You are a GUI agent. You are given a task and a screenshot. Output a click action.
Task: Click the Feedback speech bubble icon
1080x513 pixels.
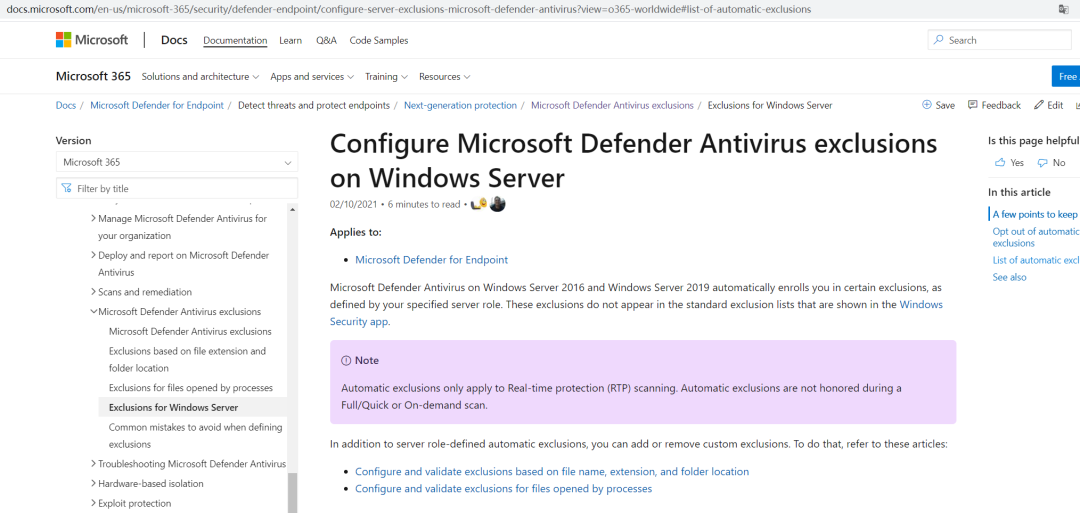[973, 105]
